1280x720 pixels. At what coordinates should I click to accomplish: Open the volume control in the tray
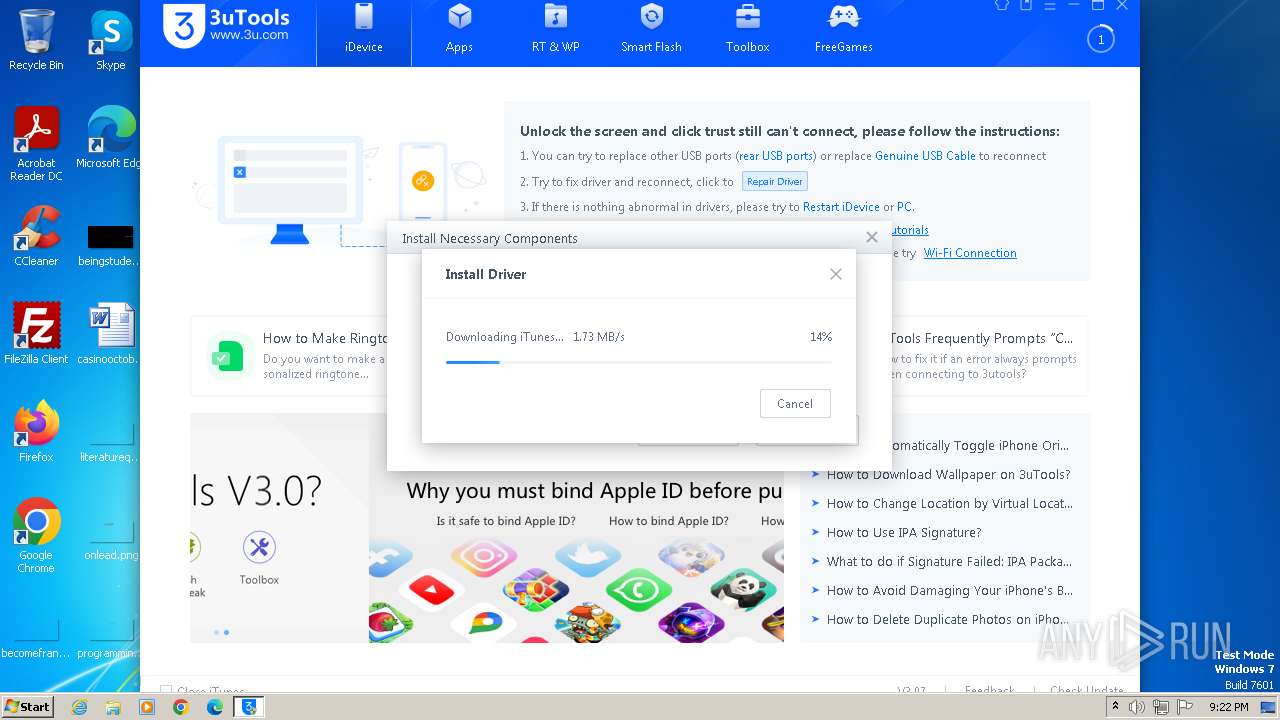pyautogui.click(x=1138, y=707)
